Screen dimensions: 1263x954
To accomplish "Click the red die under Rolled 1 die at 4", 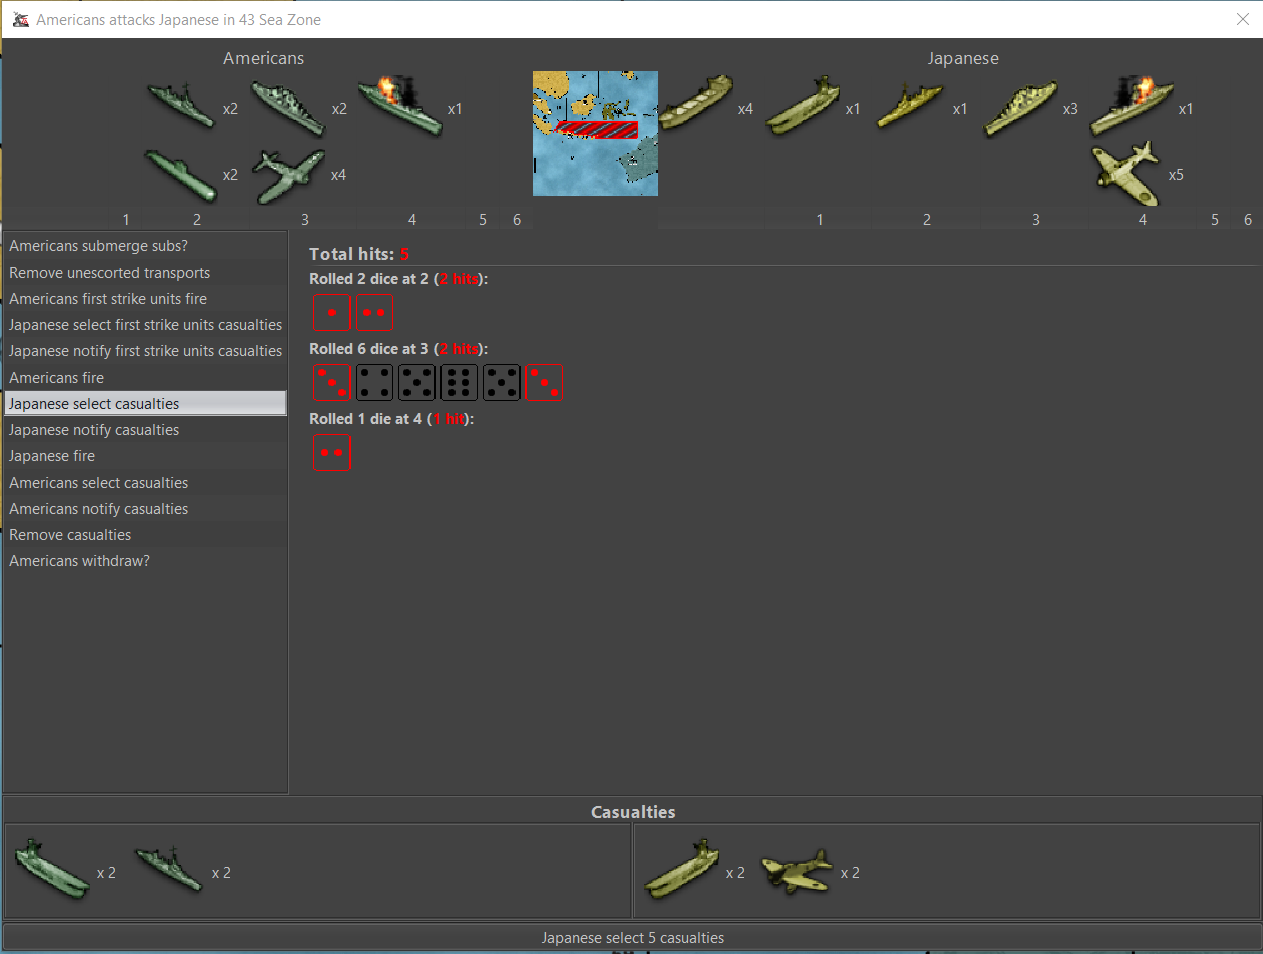I will pyautogui.click(x=331, y=452).
